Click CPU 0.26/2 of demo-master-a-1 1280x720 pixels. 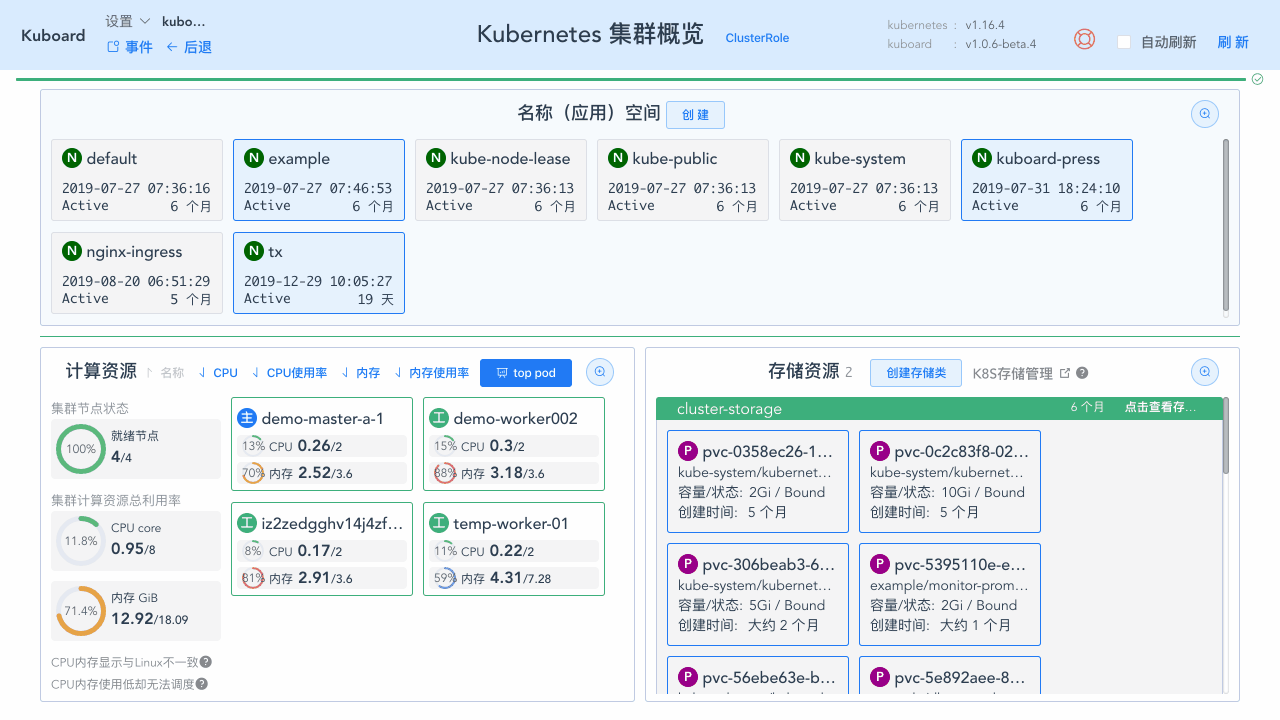(x=321, y=446)
